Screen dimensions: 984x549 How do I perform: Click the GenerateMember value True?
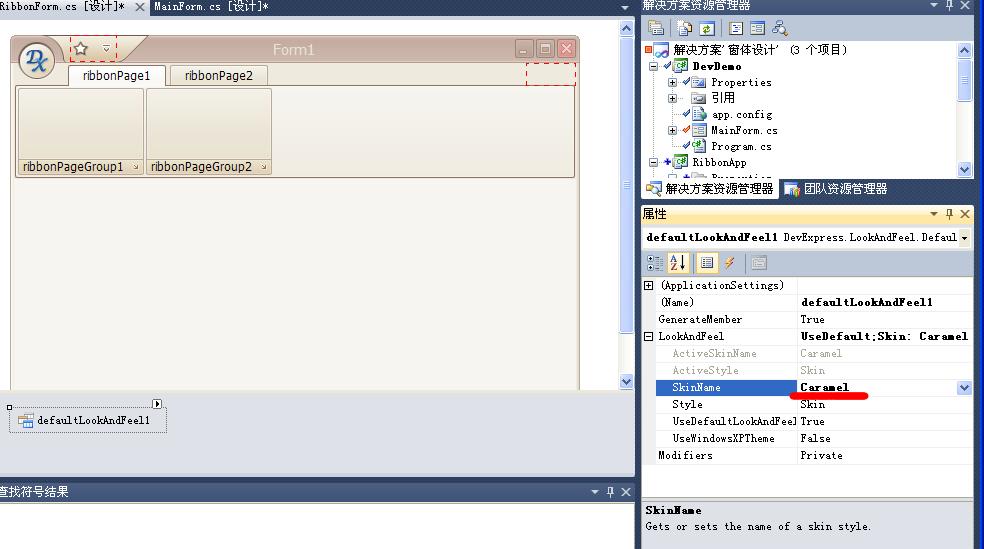[x=885, y=319]
